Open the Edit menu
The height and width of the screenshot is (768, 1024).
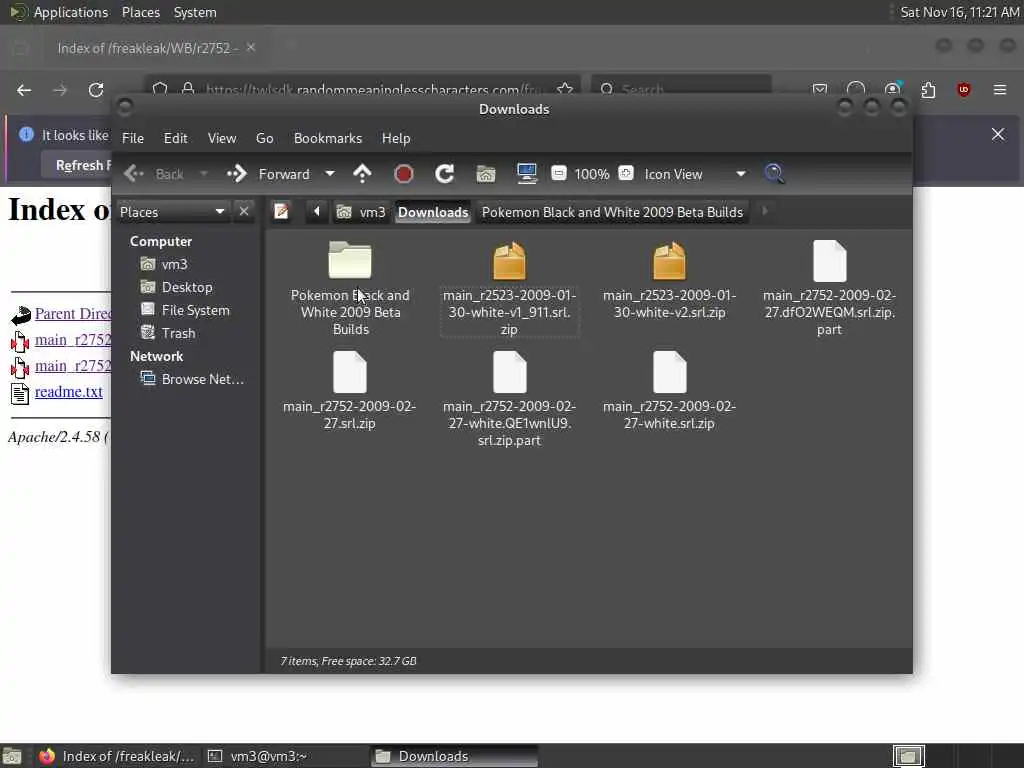[175, 138]
